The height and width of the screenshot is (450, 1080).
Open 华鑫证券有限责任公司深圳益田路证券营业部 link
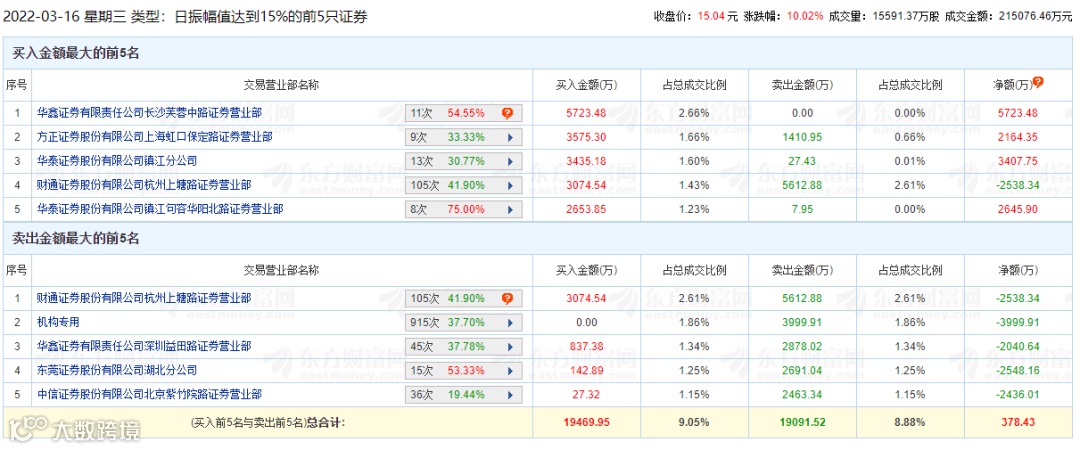pyautogui.click(x=143, y=346)
